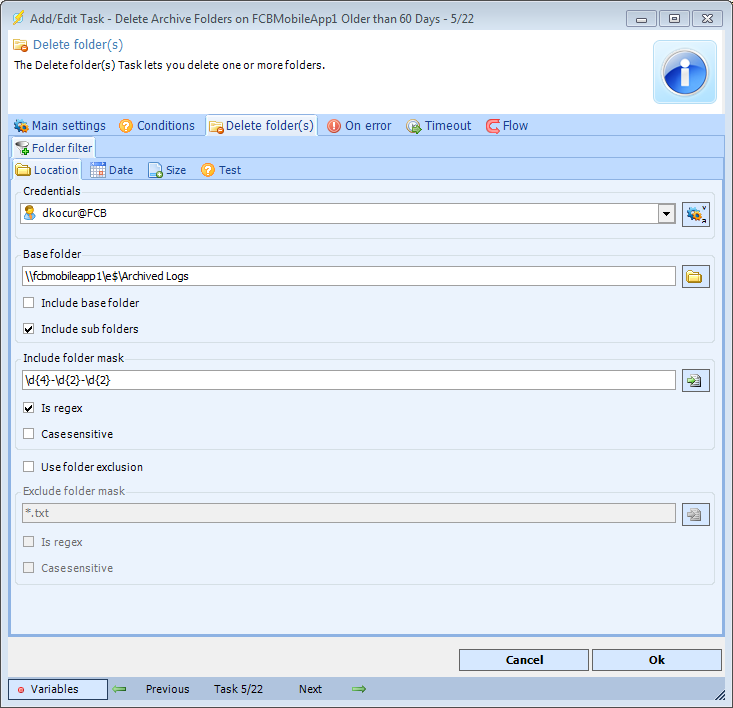
Task: Click the Cancel button
Action: point(524,660)
